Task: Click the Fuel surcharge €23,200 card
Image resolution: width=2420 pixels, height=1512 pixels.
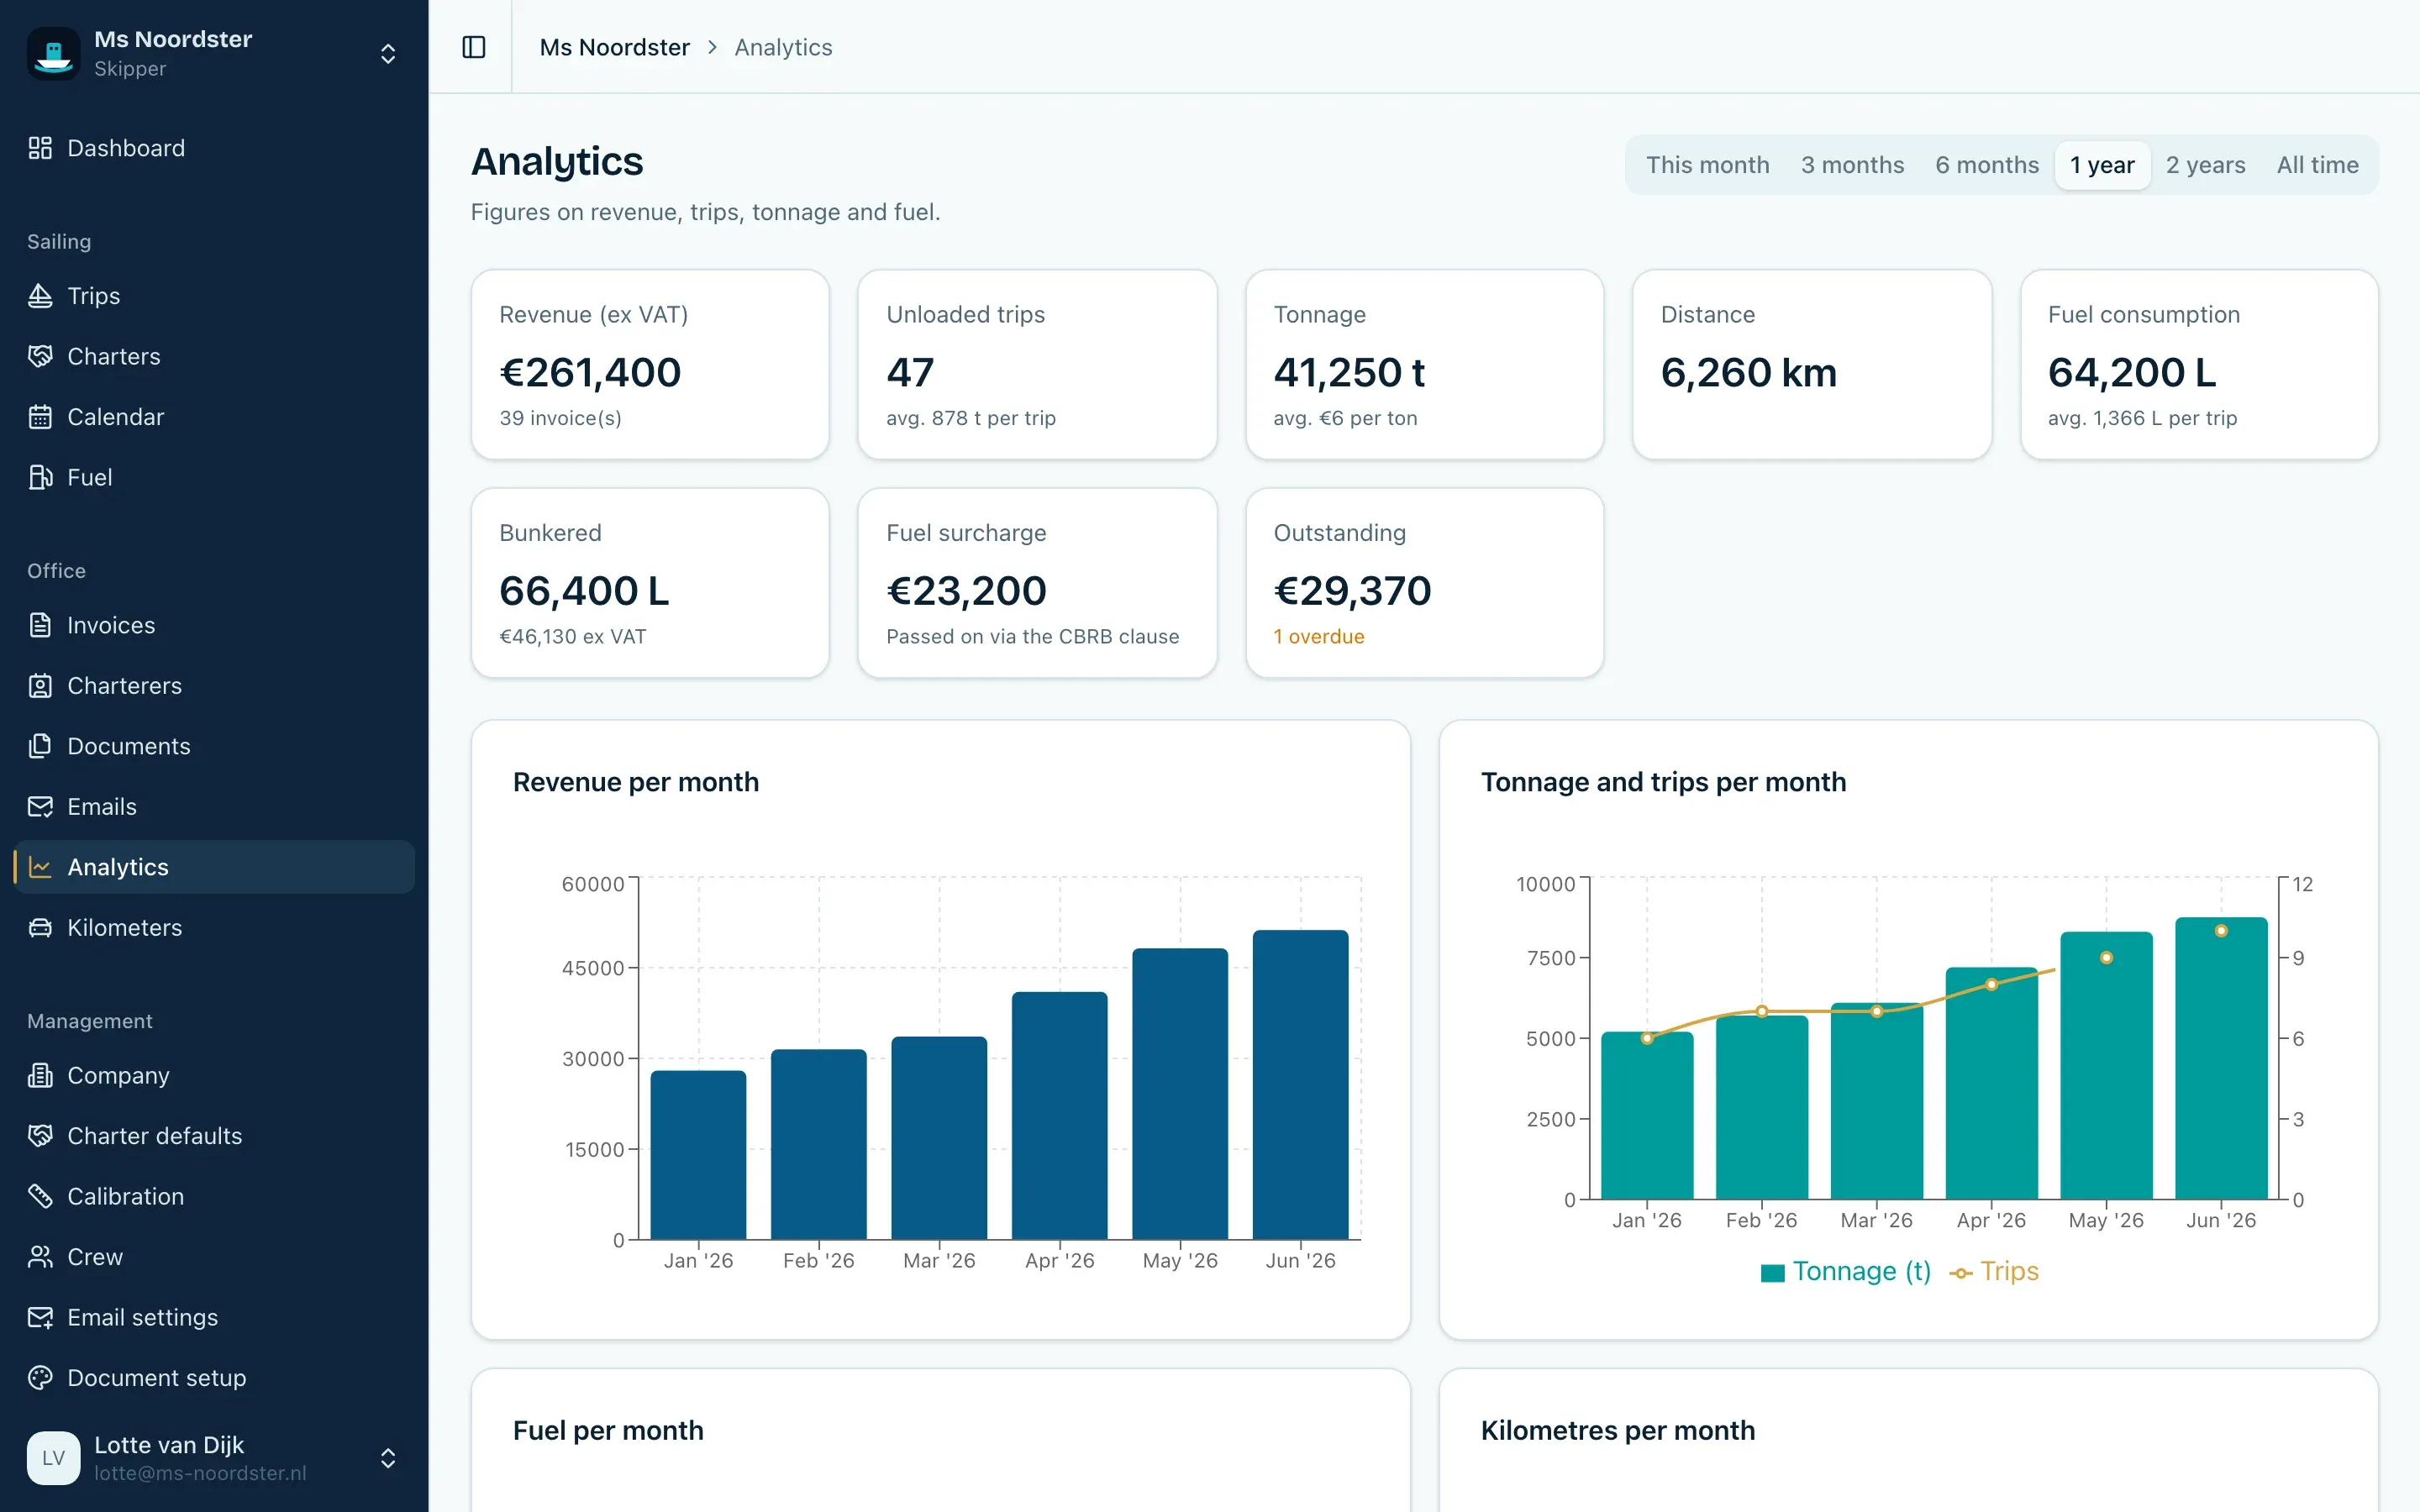Action: coord(1037,583)
